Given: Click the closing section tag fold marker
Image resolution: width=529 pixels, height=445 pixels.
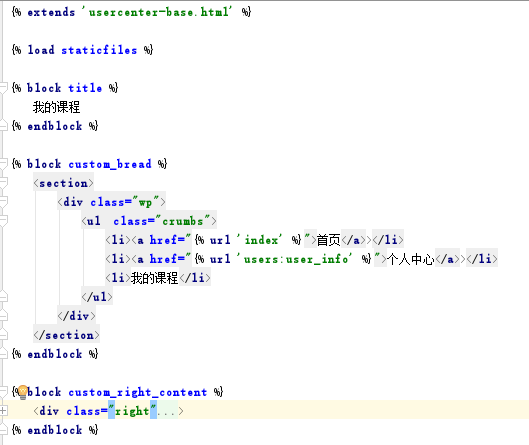Looking at the screenshot, I should point(3,335).
